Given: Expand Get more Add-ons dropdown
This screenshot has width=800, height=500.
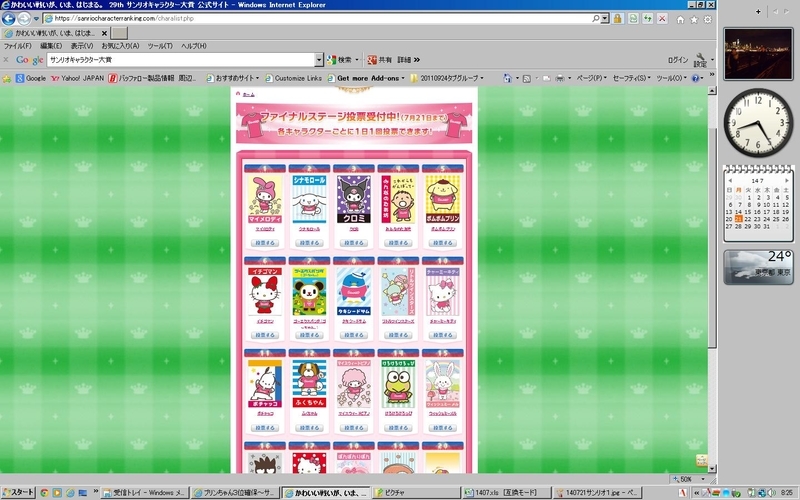Looking at the screenshot, I should click(x=403, y=79).
